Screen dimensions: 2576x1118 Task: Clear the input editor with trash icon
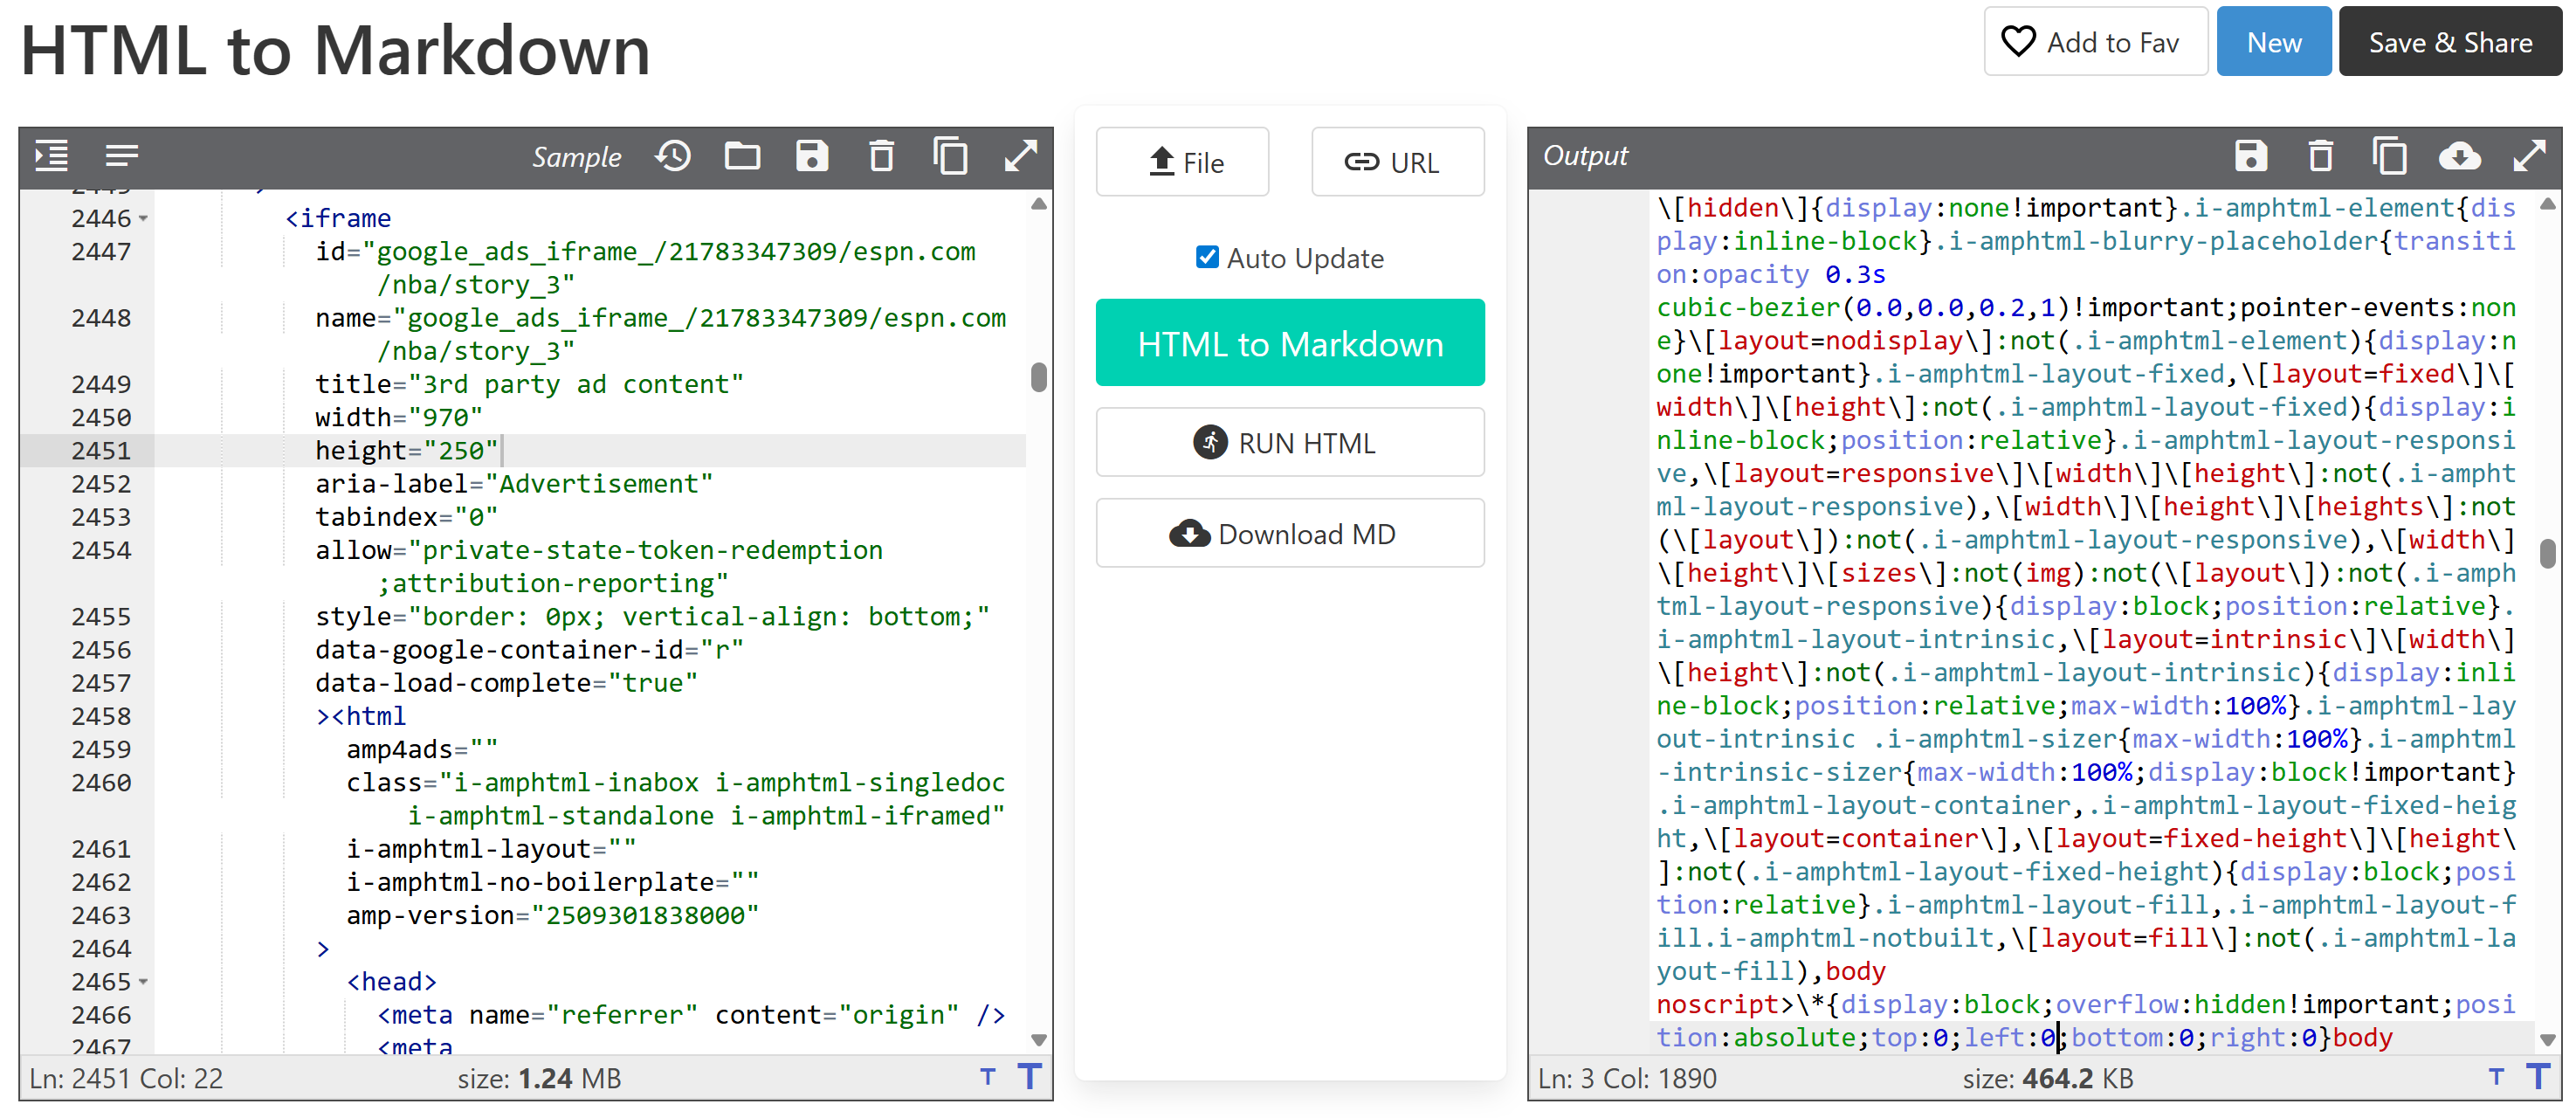[881, 156]
